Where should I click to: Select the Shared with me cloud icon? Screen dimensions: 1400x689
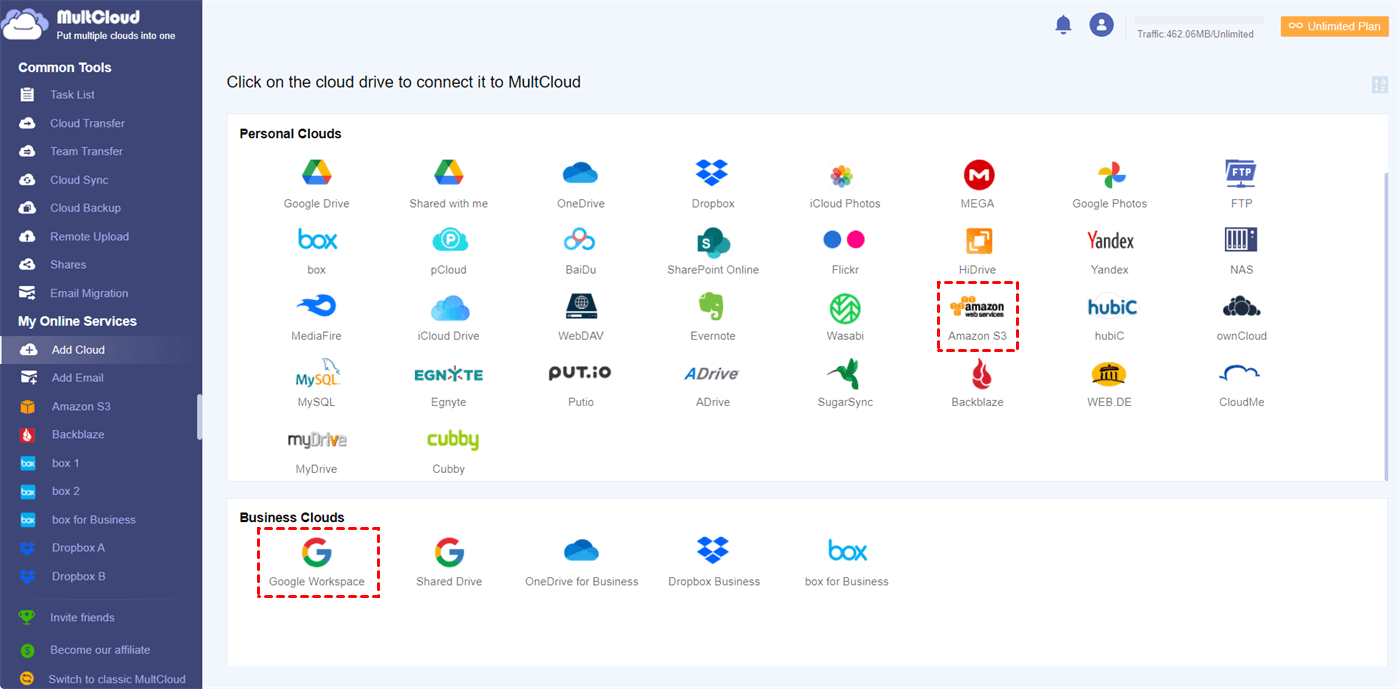pyautogui.click(x=449, y=174)
